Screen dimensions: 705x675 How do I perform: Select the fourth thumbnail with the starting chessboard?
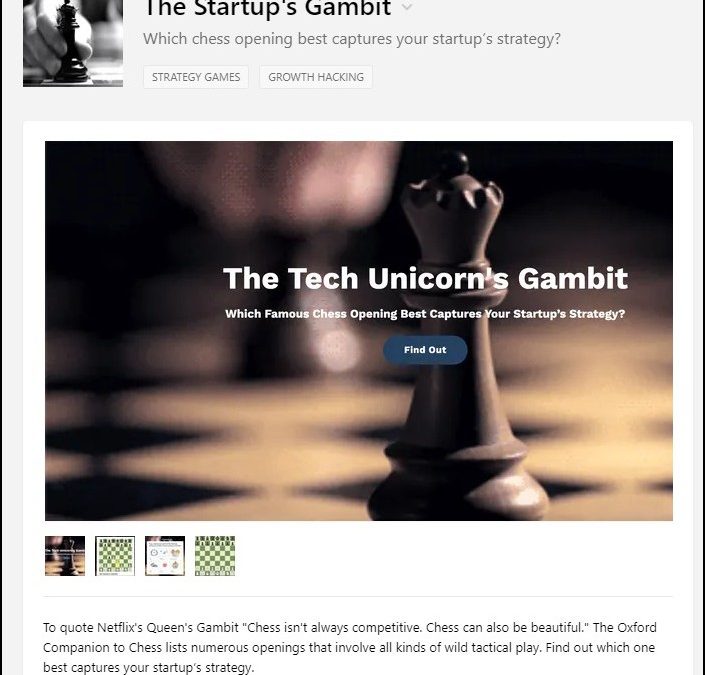(x=215, y=556)
